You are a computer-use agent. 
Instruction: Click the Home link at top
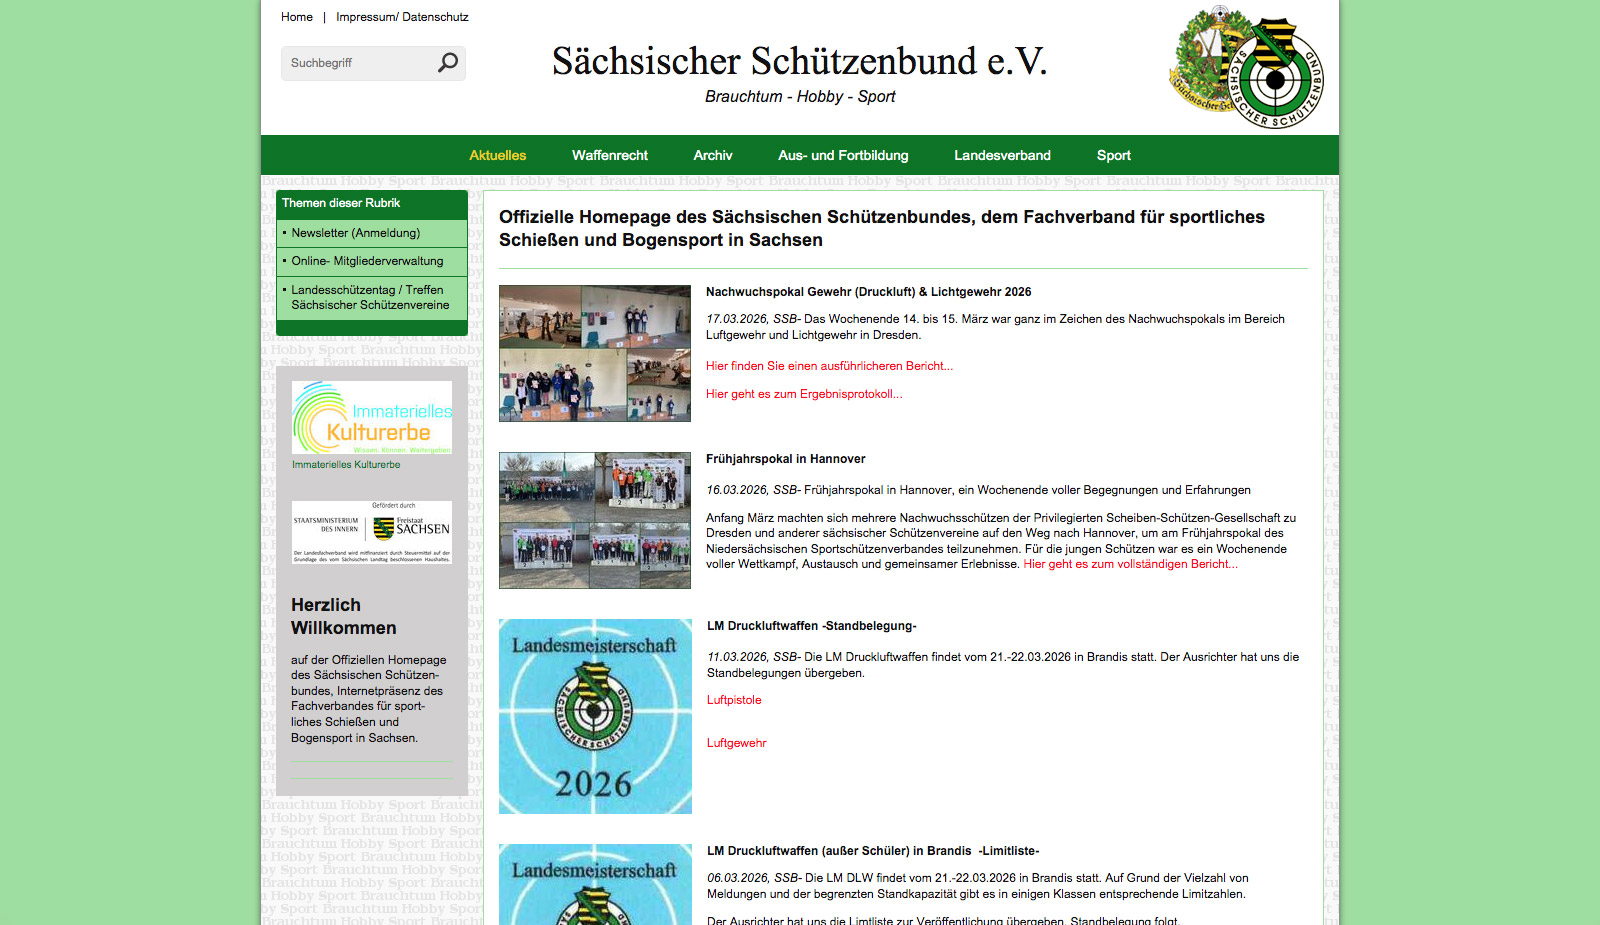coord(296,17)
